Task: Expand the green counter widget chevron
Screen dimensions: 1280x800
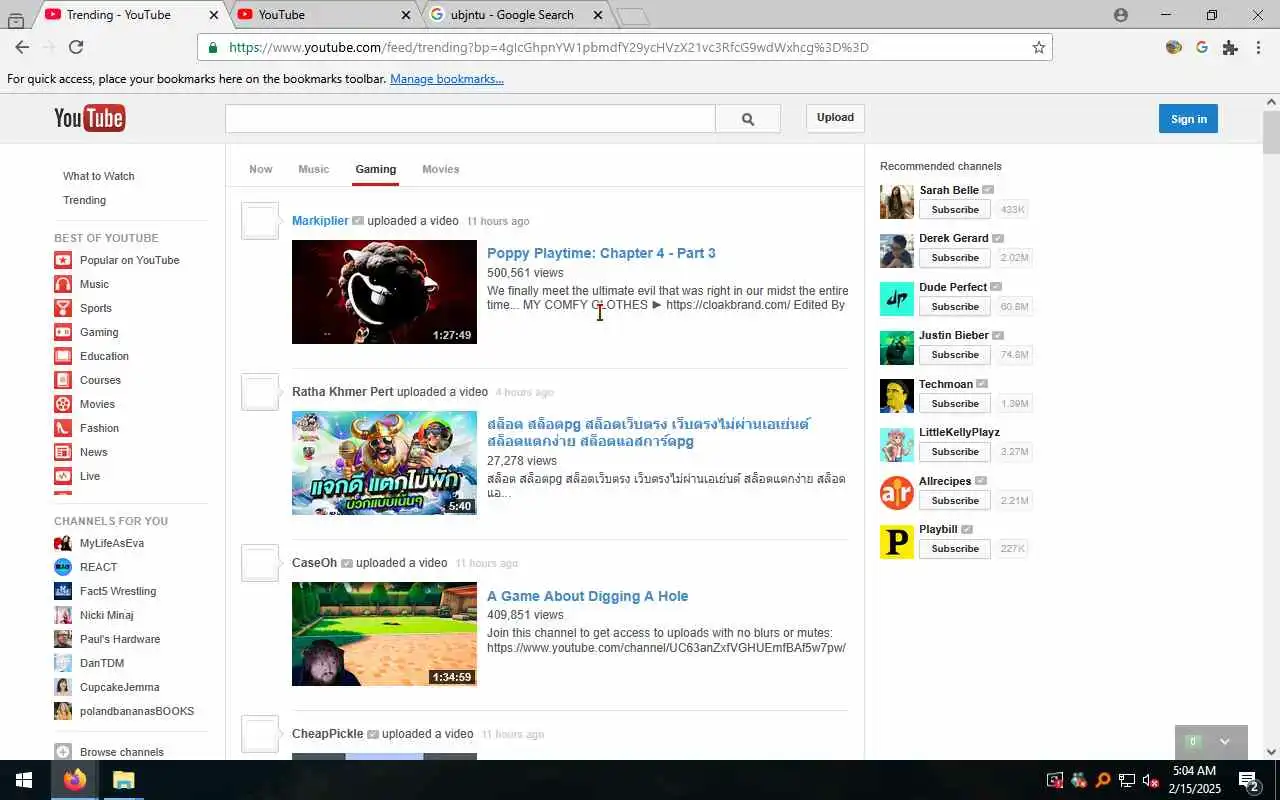Action: pyautogui.click(x=1224, y=742)
